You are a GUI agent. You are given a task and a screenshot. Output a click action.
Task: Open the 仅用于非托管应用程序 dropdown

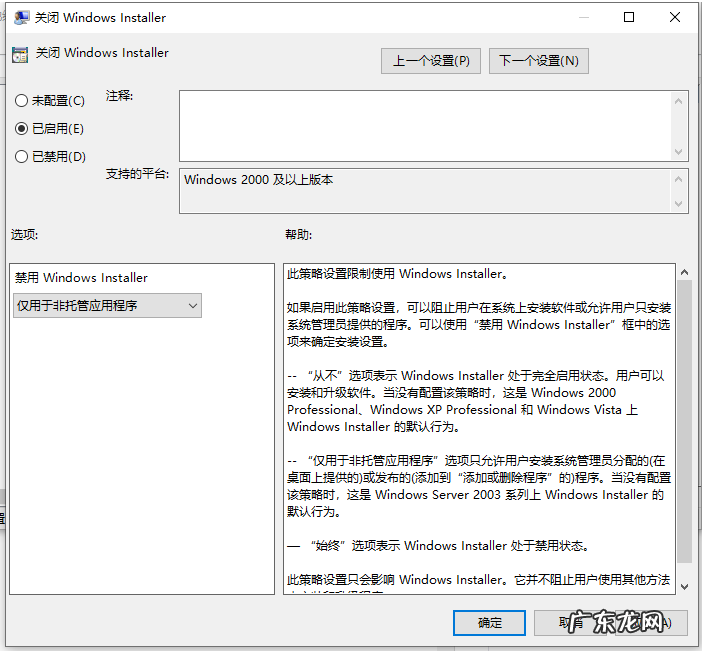(x=107, y=306)
